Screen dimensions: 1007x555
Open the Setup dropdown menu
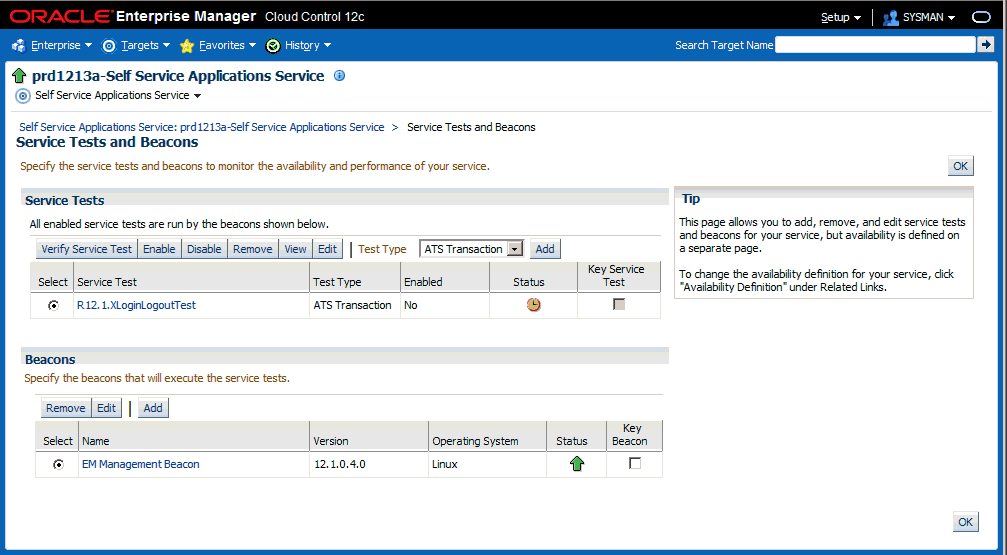click(x=841, y=17)
